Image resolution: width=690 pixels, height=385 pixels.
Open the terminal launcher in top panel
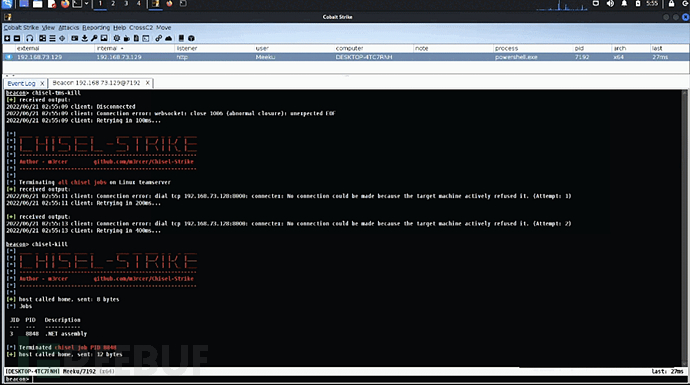[x=77, y=4]
